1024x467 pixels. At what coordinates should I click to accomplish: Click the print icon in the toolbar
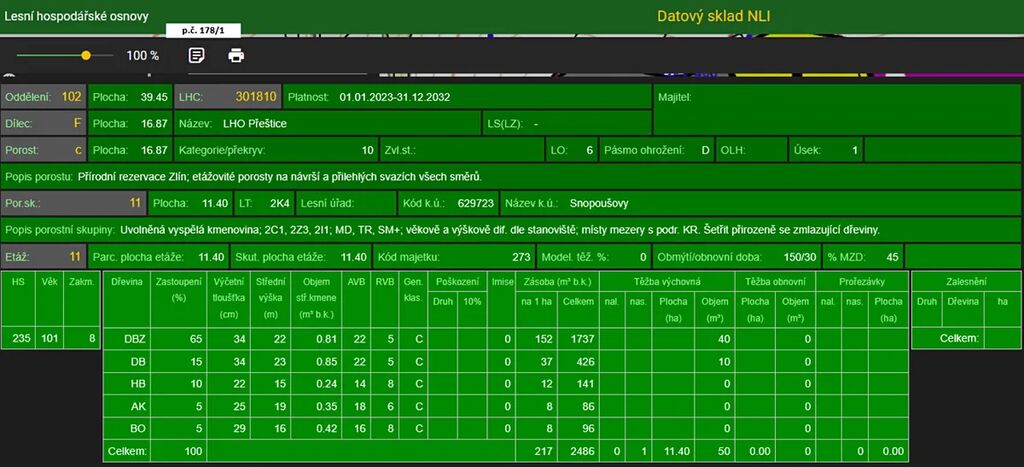pos(236,55)
